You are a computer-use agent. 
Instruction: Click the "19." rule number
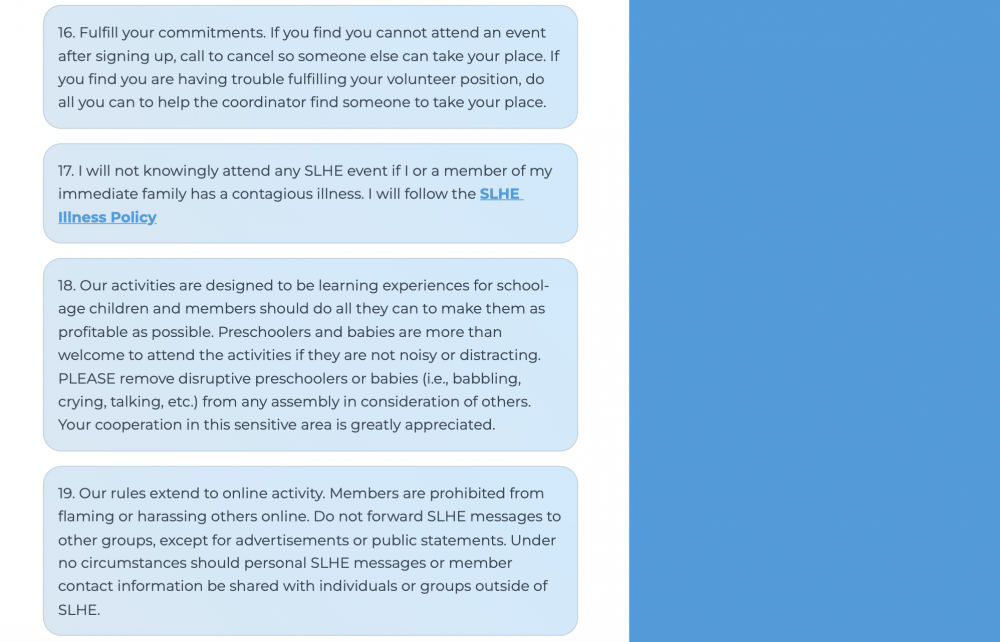point(66,493)
